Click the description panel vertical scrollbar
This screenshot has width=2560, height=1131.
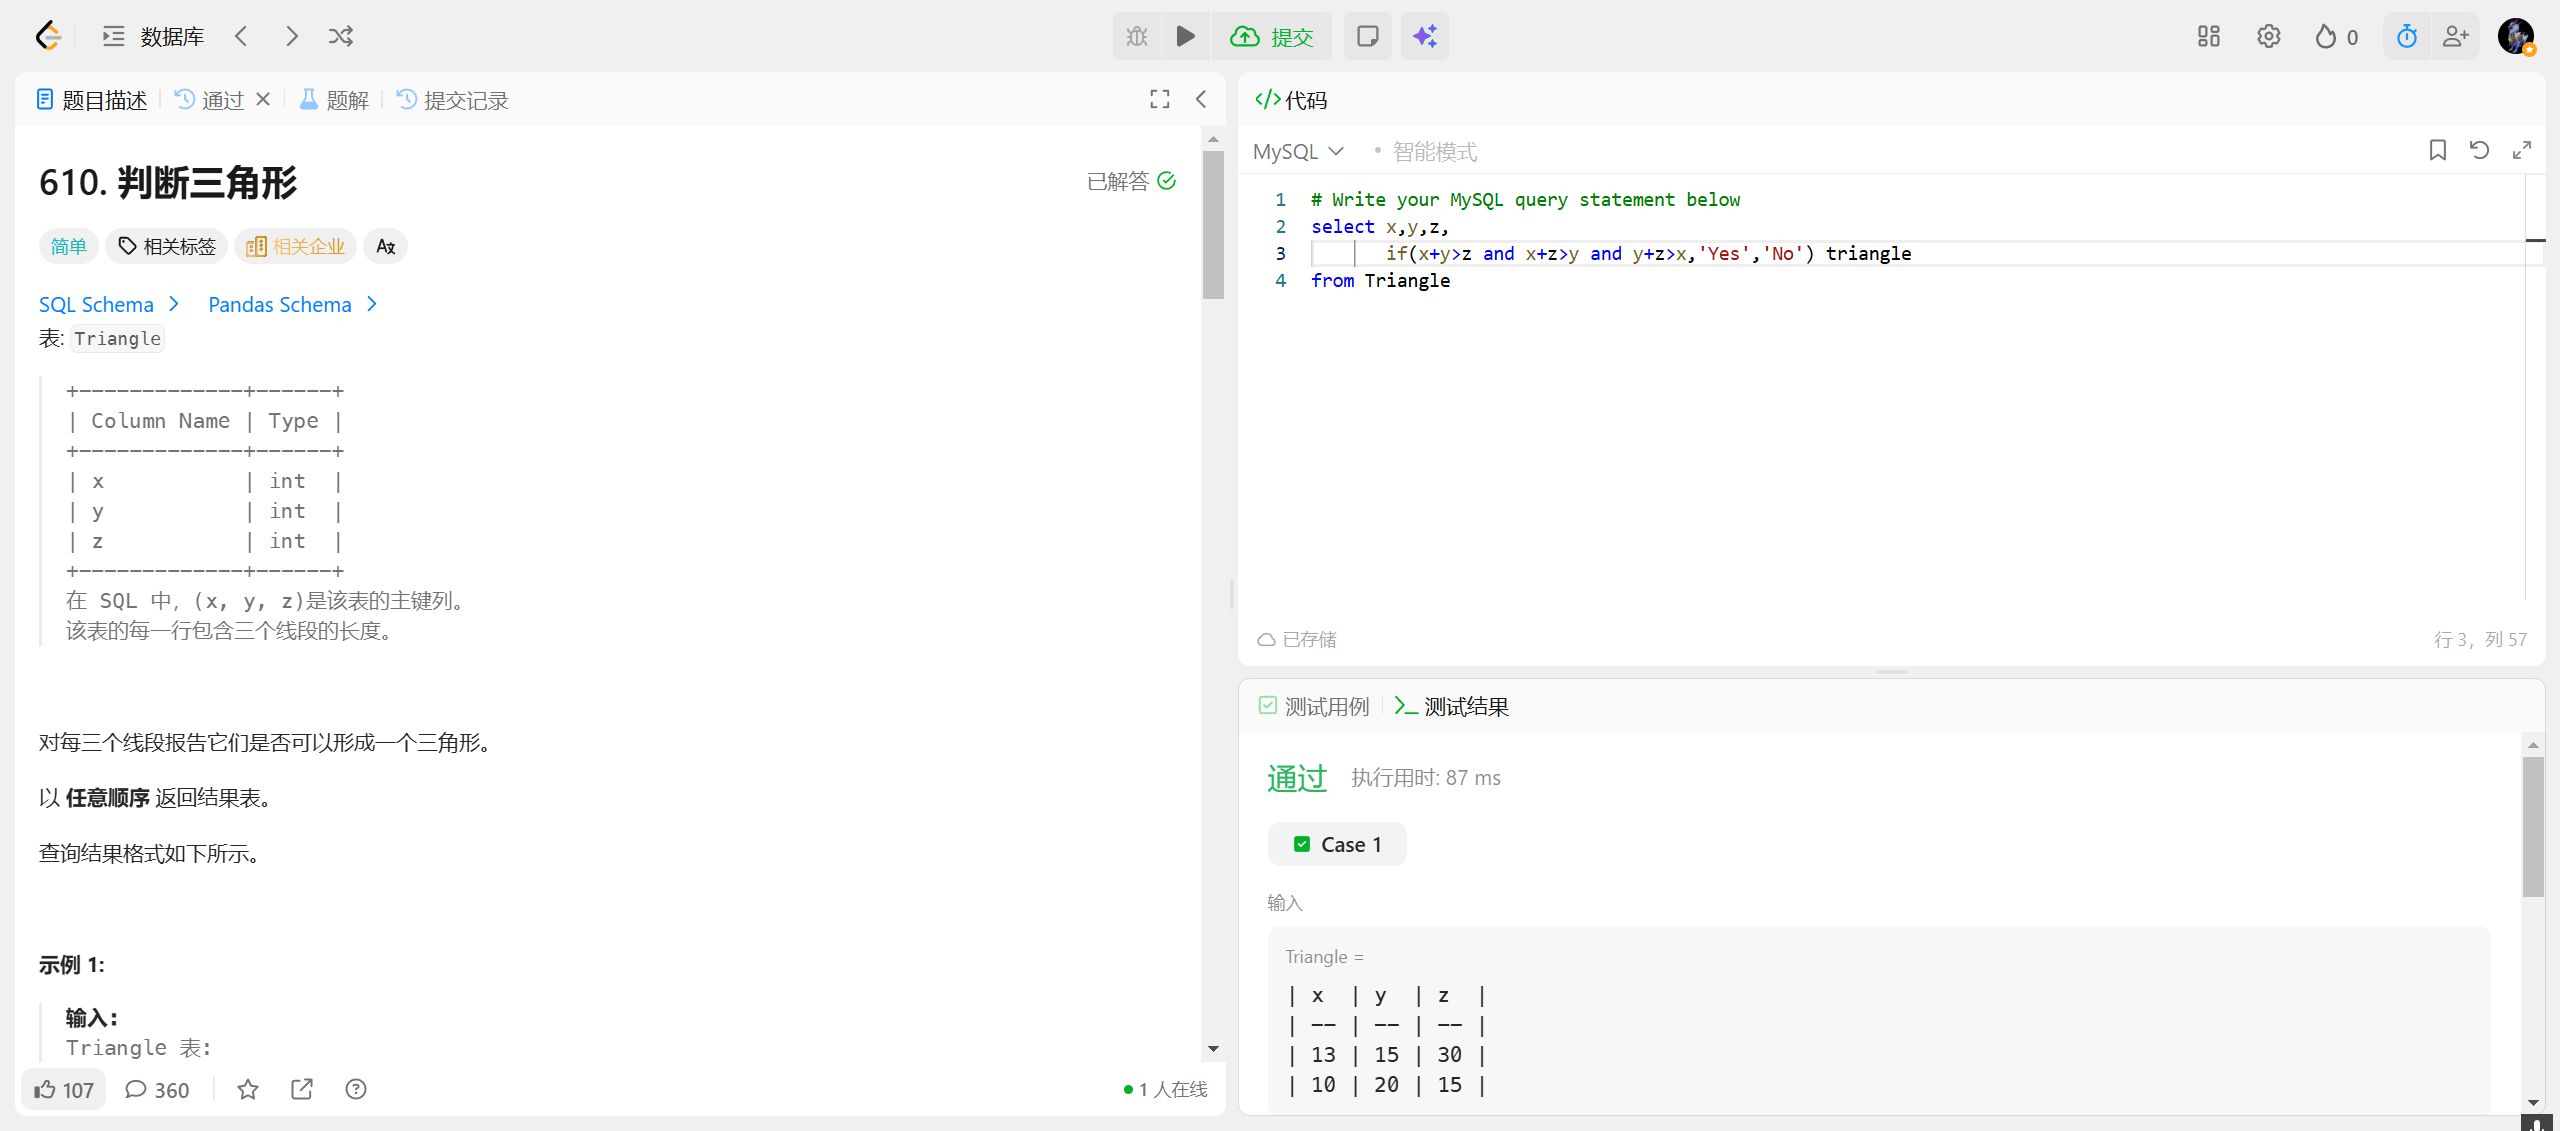1213,225
